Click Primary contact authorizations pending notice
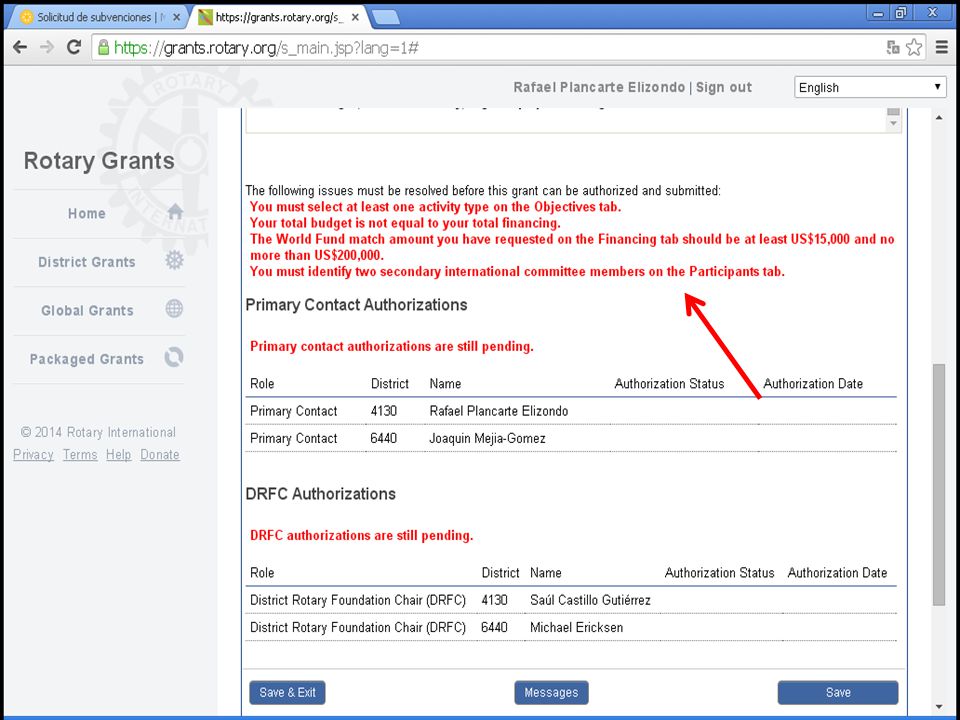This screenshot has width=960, height=720. 391,347
